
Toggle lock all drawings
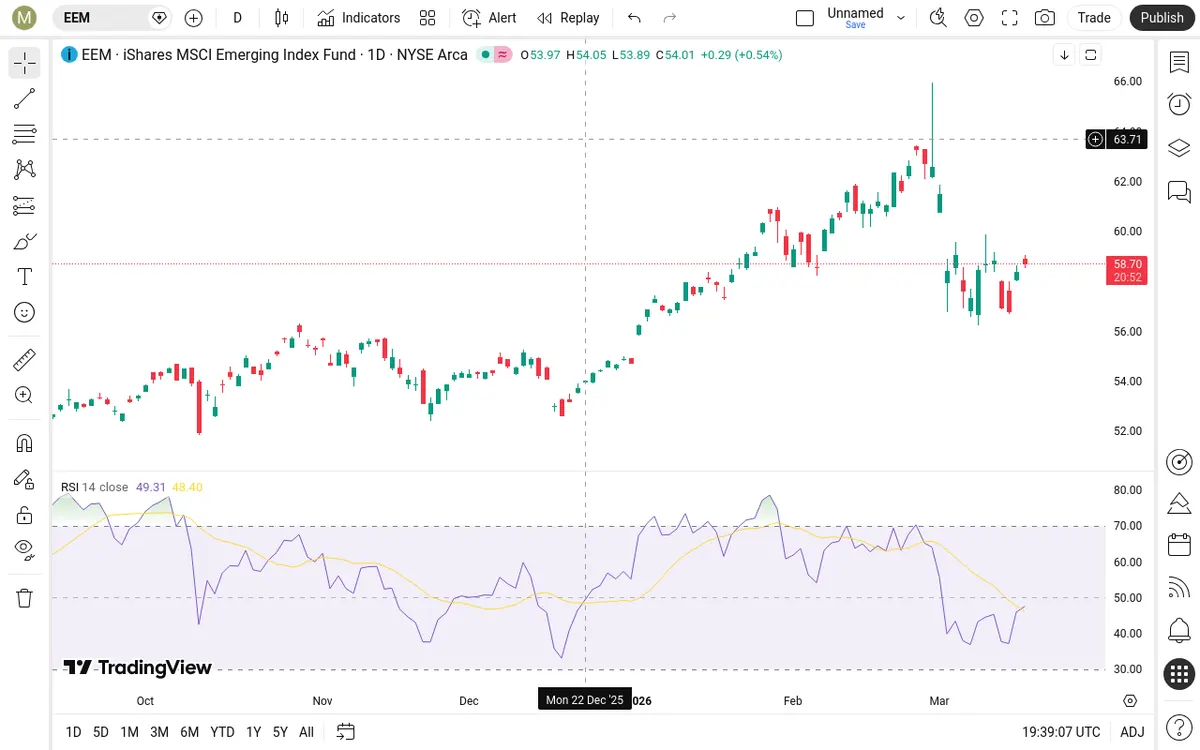(25, 515)
